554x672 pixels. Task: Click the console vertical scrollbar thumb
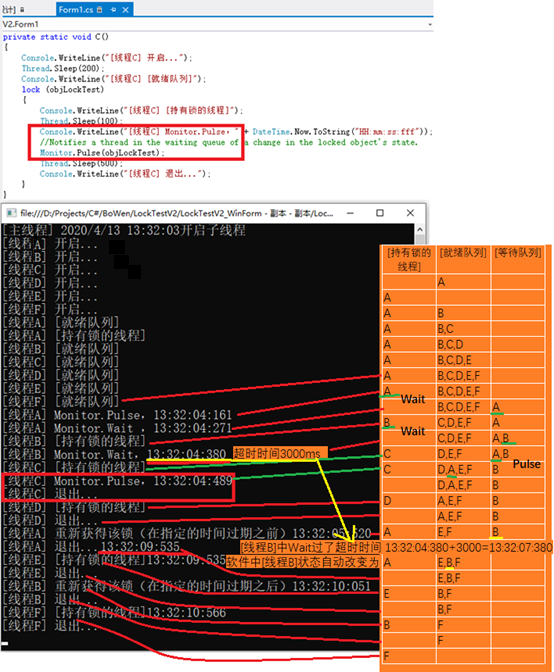tap(420, 239)
